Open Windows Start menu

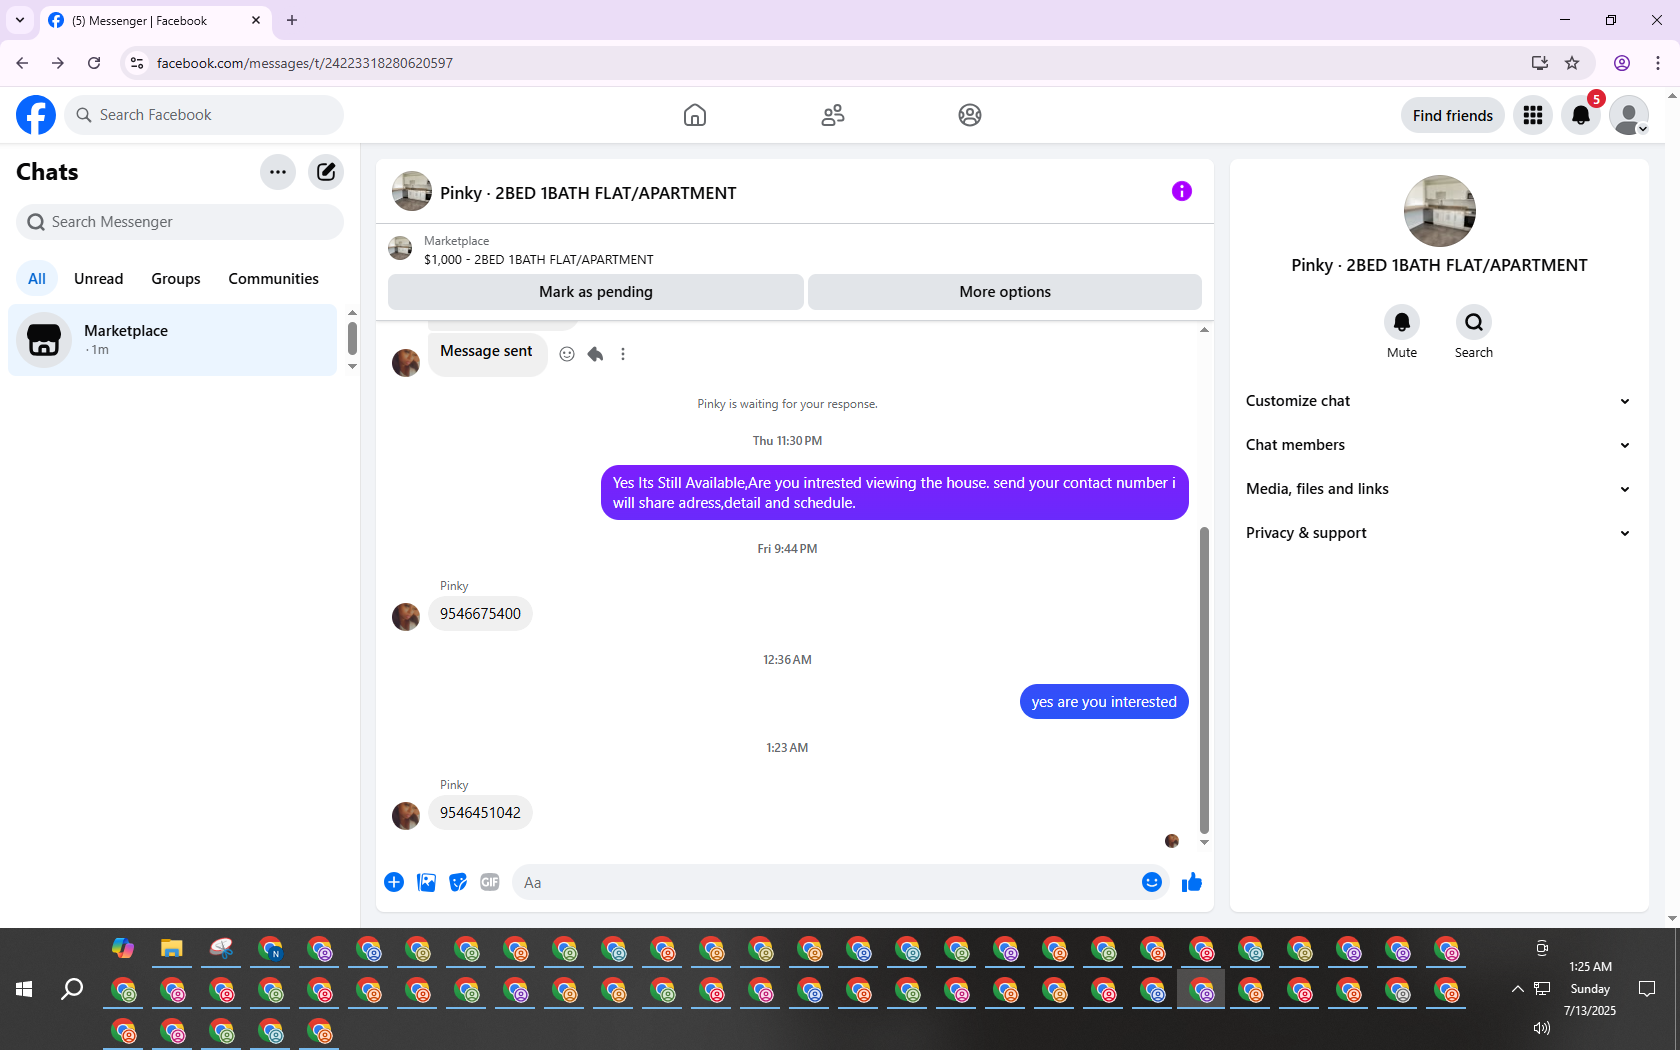[x=24, y=989]
